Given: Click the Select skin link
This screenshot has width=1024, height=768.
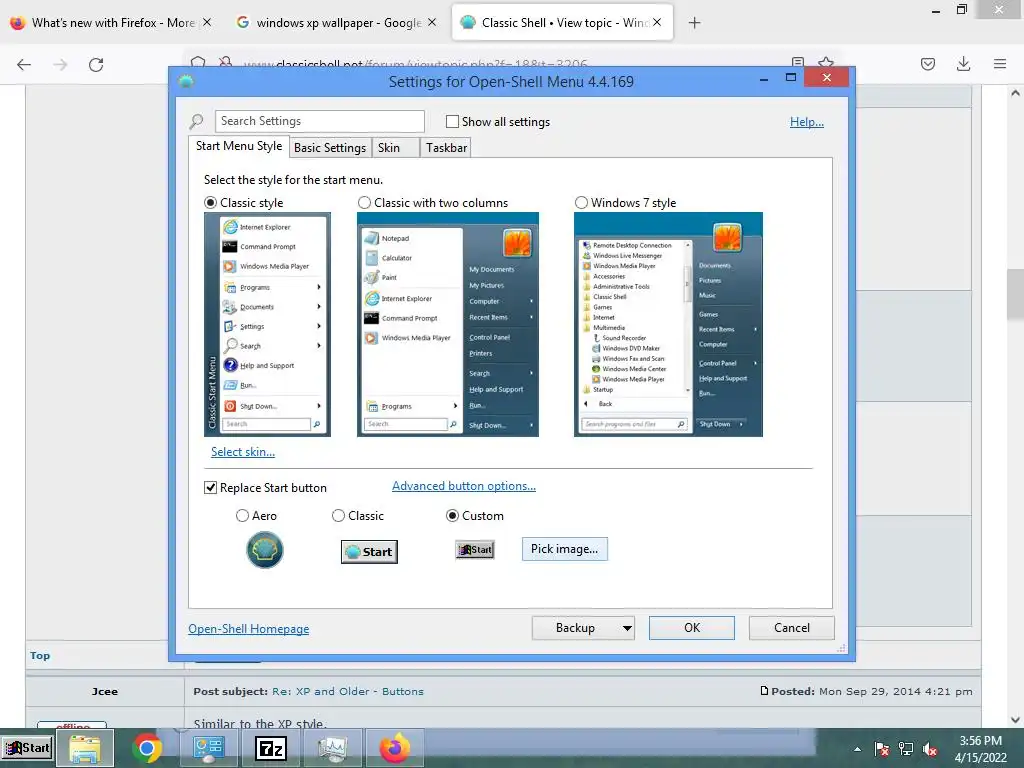Looking at the screenshot, I should click(243, 451).
